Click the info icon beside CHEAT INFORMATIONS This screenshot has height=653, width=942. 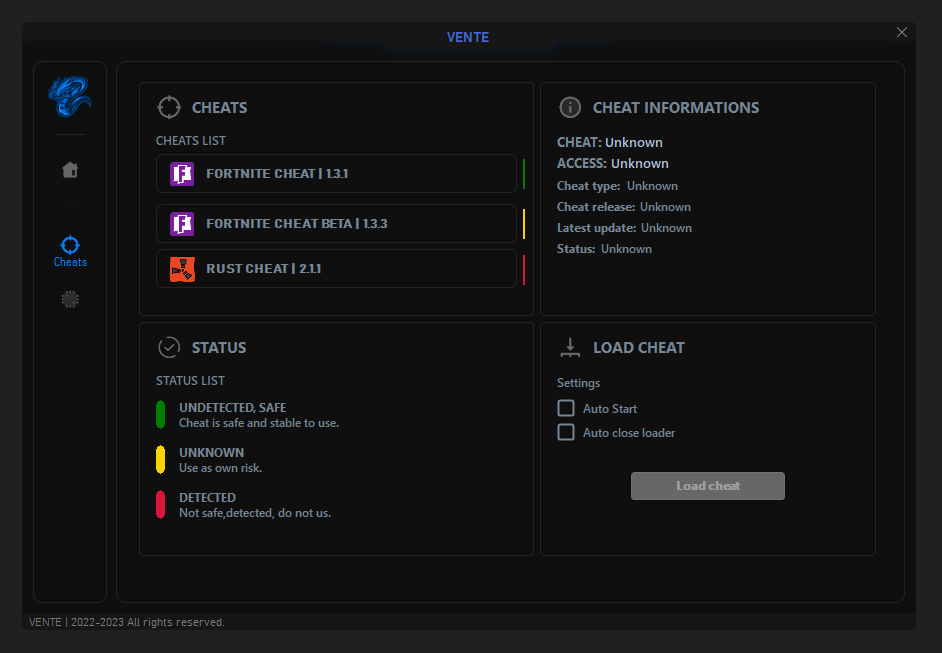570,108
